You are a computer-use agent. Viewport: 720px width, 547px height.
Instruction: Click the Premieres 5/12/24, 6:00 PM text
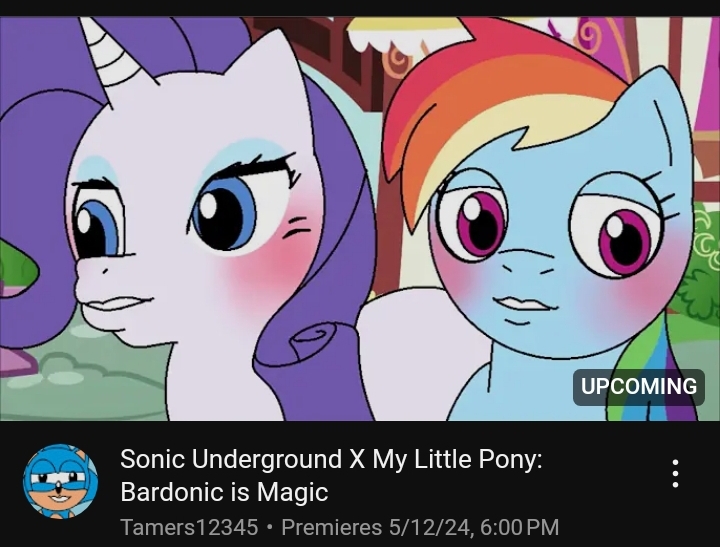point(420,527)
